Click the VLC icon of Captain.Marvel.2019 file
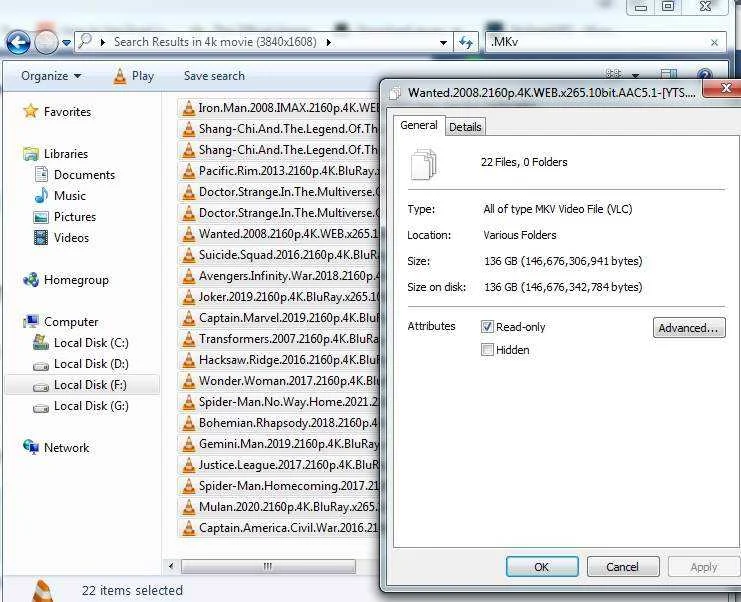 tap(189, 318)
